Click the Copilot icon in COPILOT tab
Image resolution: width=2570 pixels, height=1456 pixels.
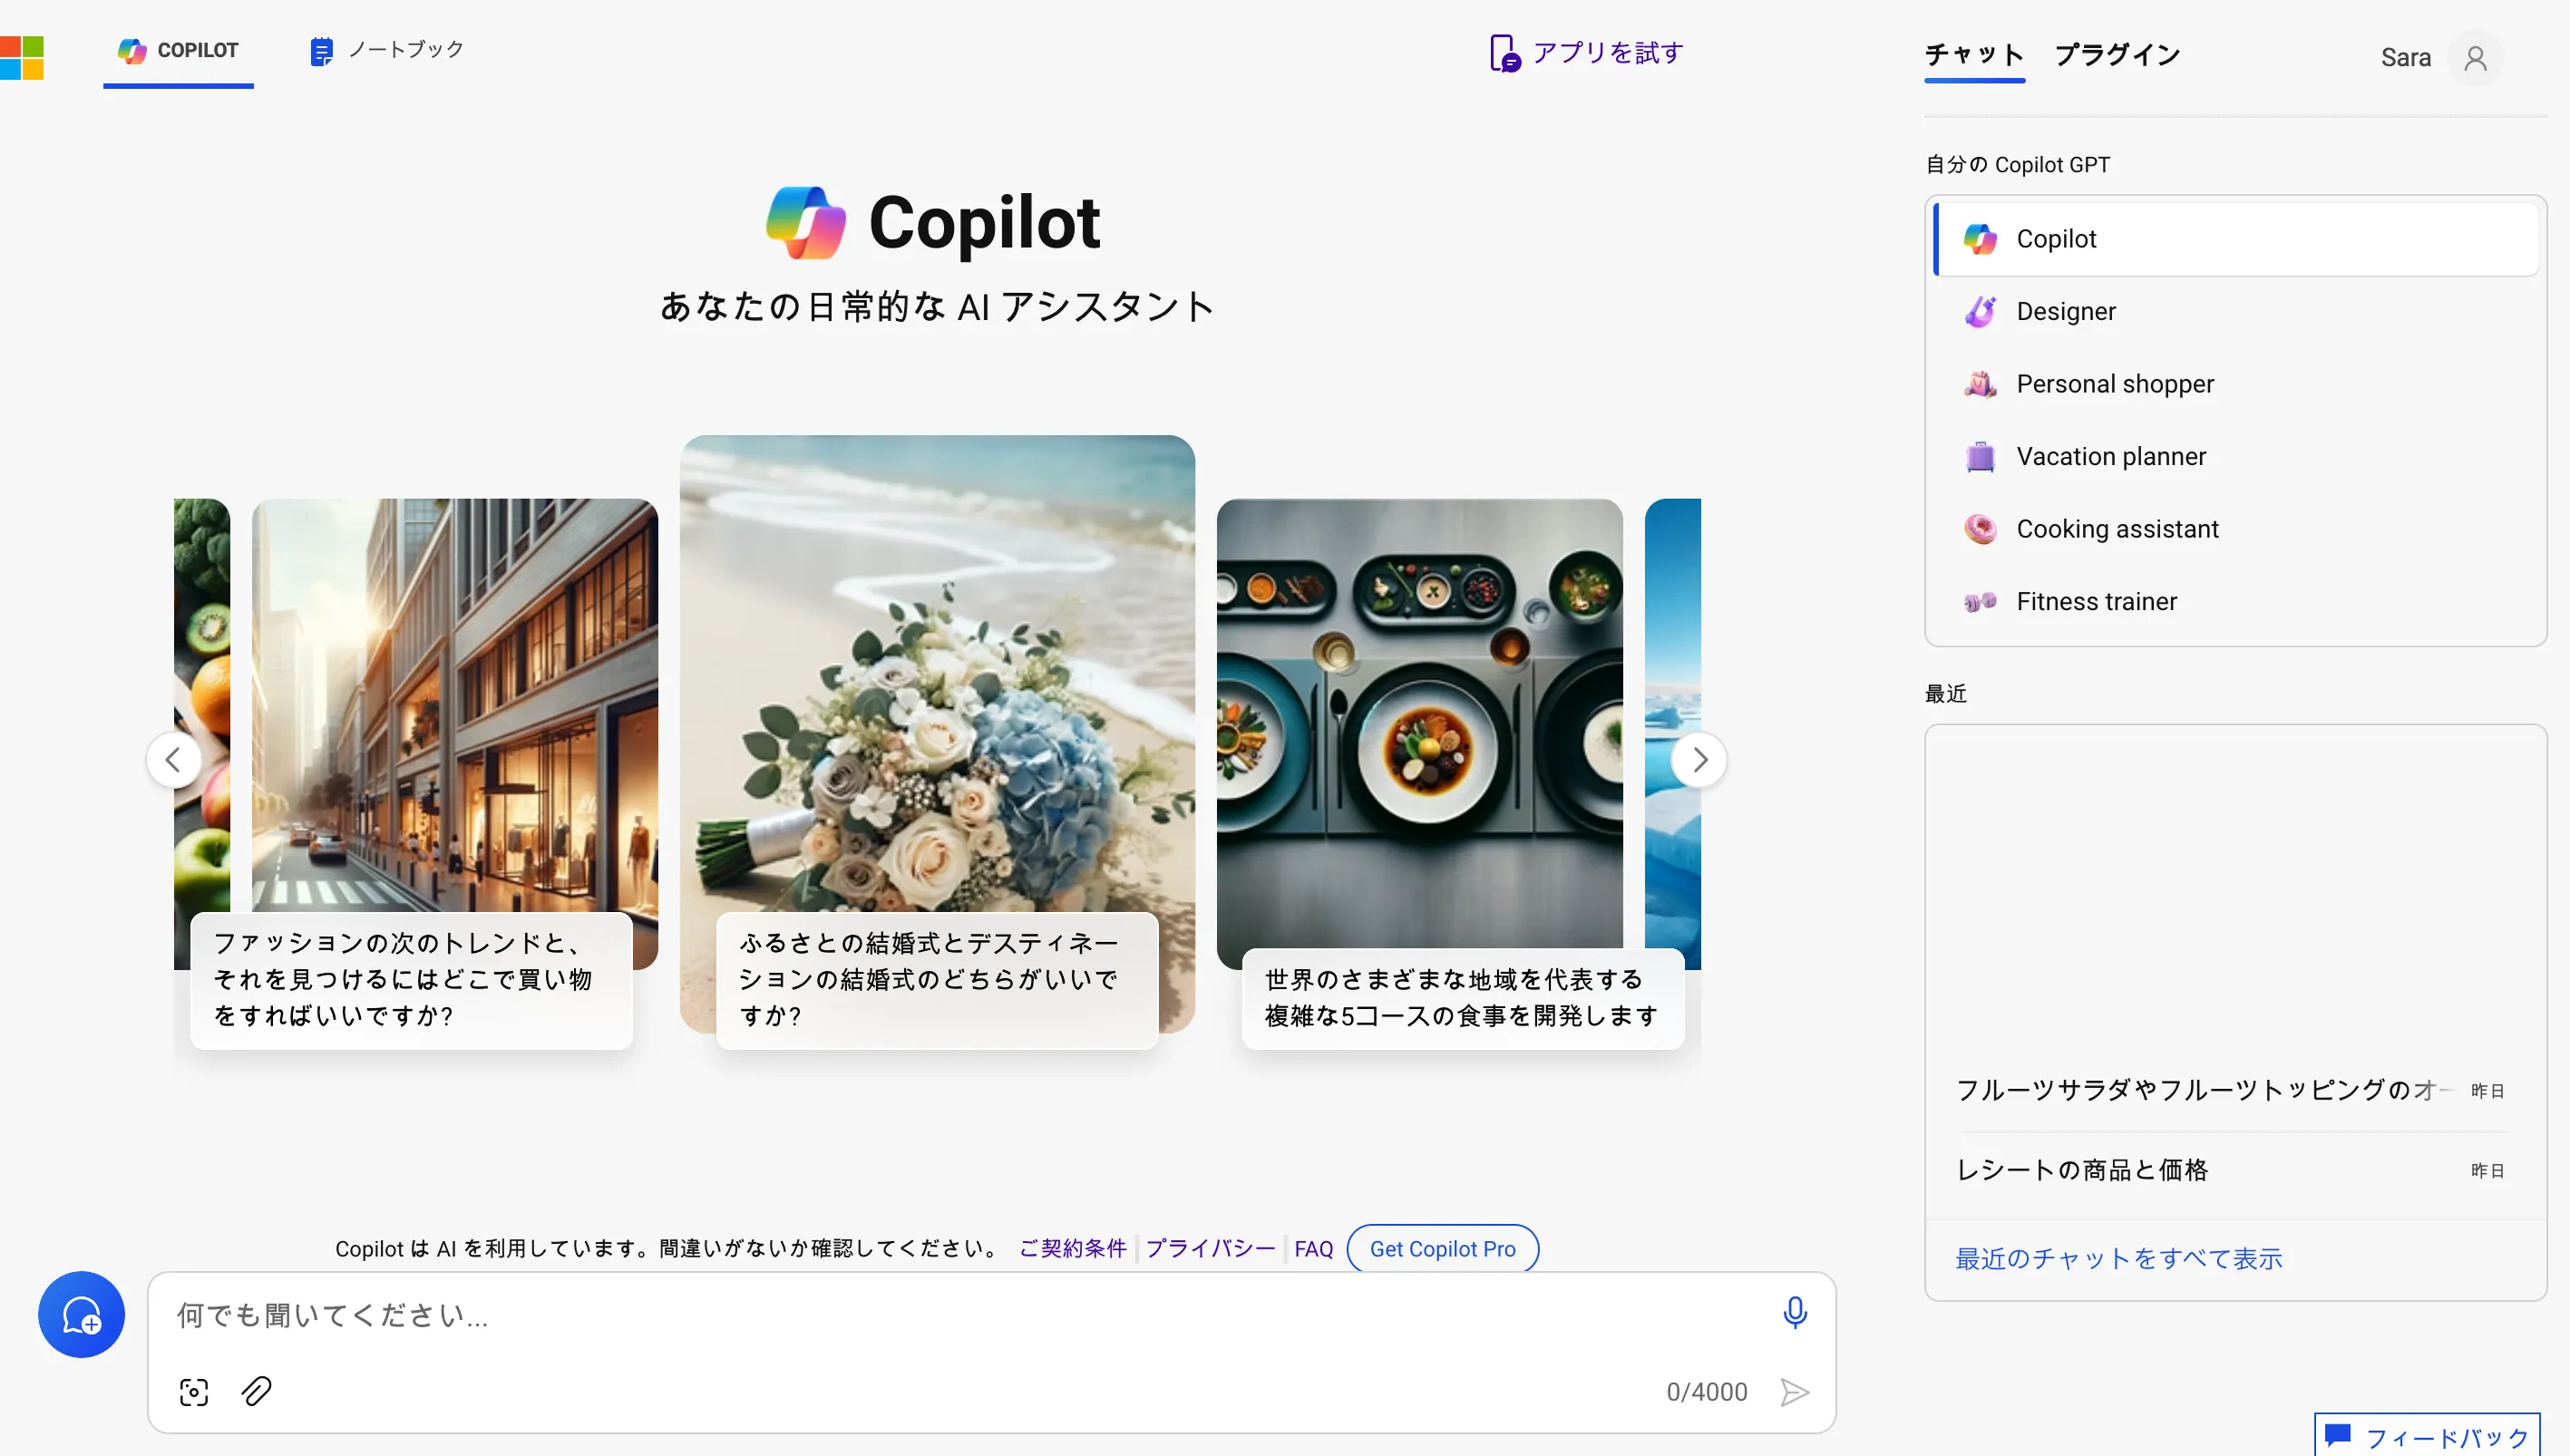click(x=132, y=50)
